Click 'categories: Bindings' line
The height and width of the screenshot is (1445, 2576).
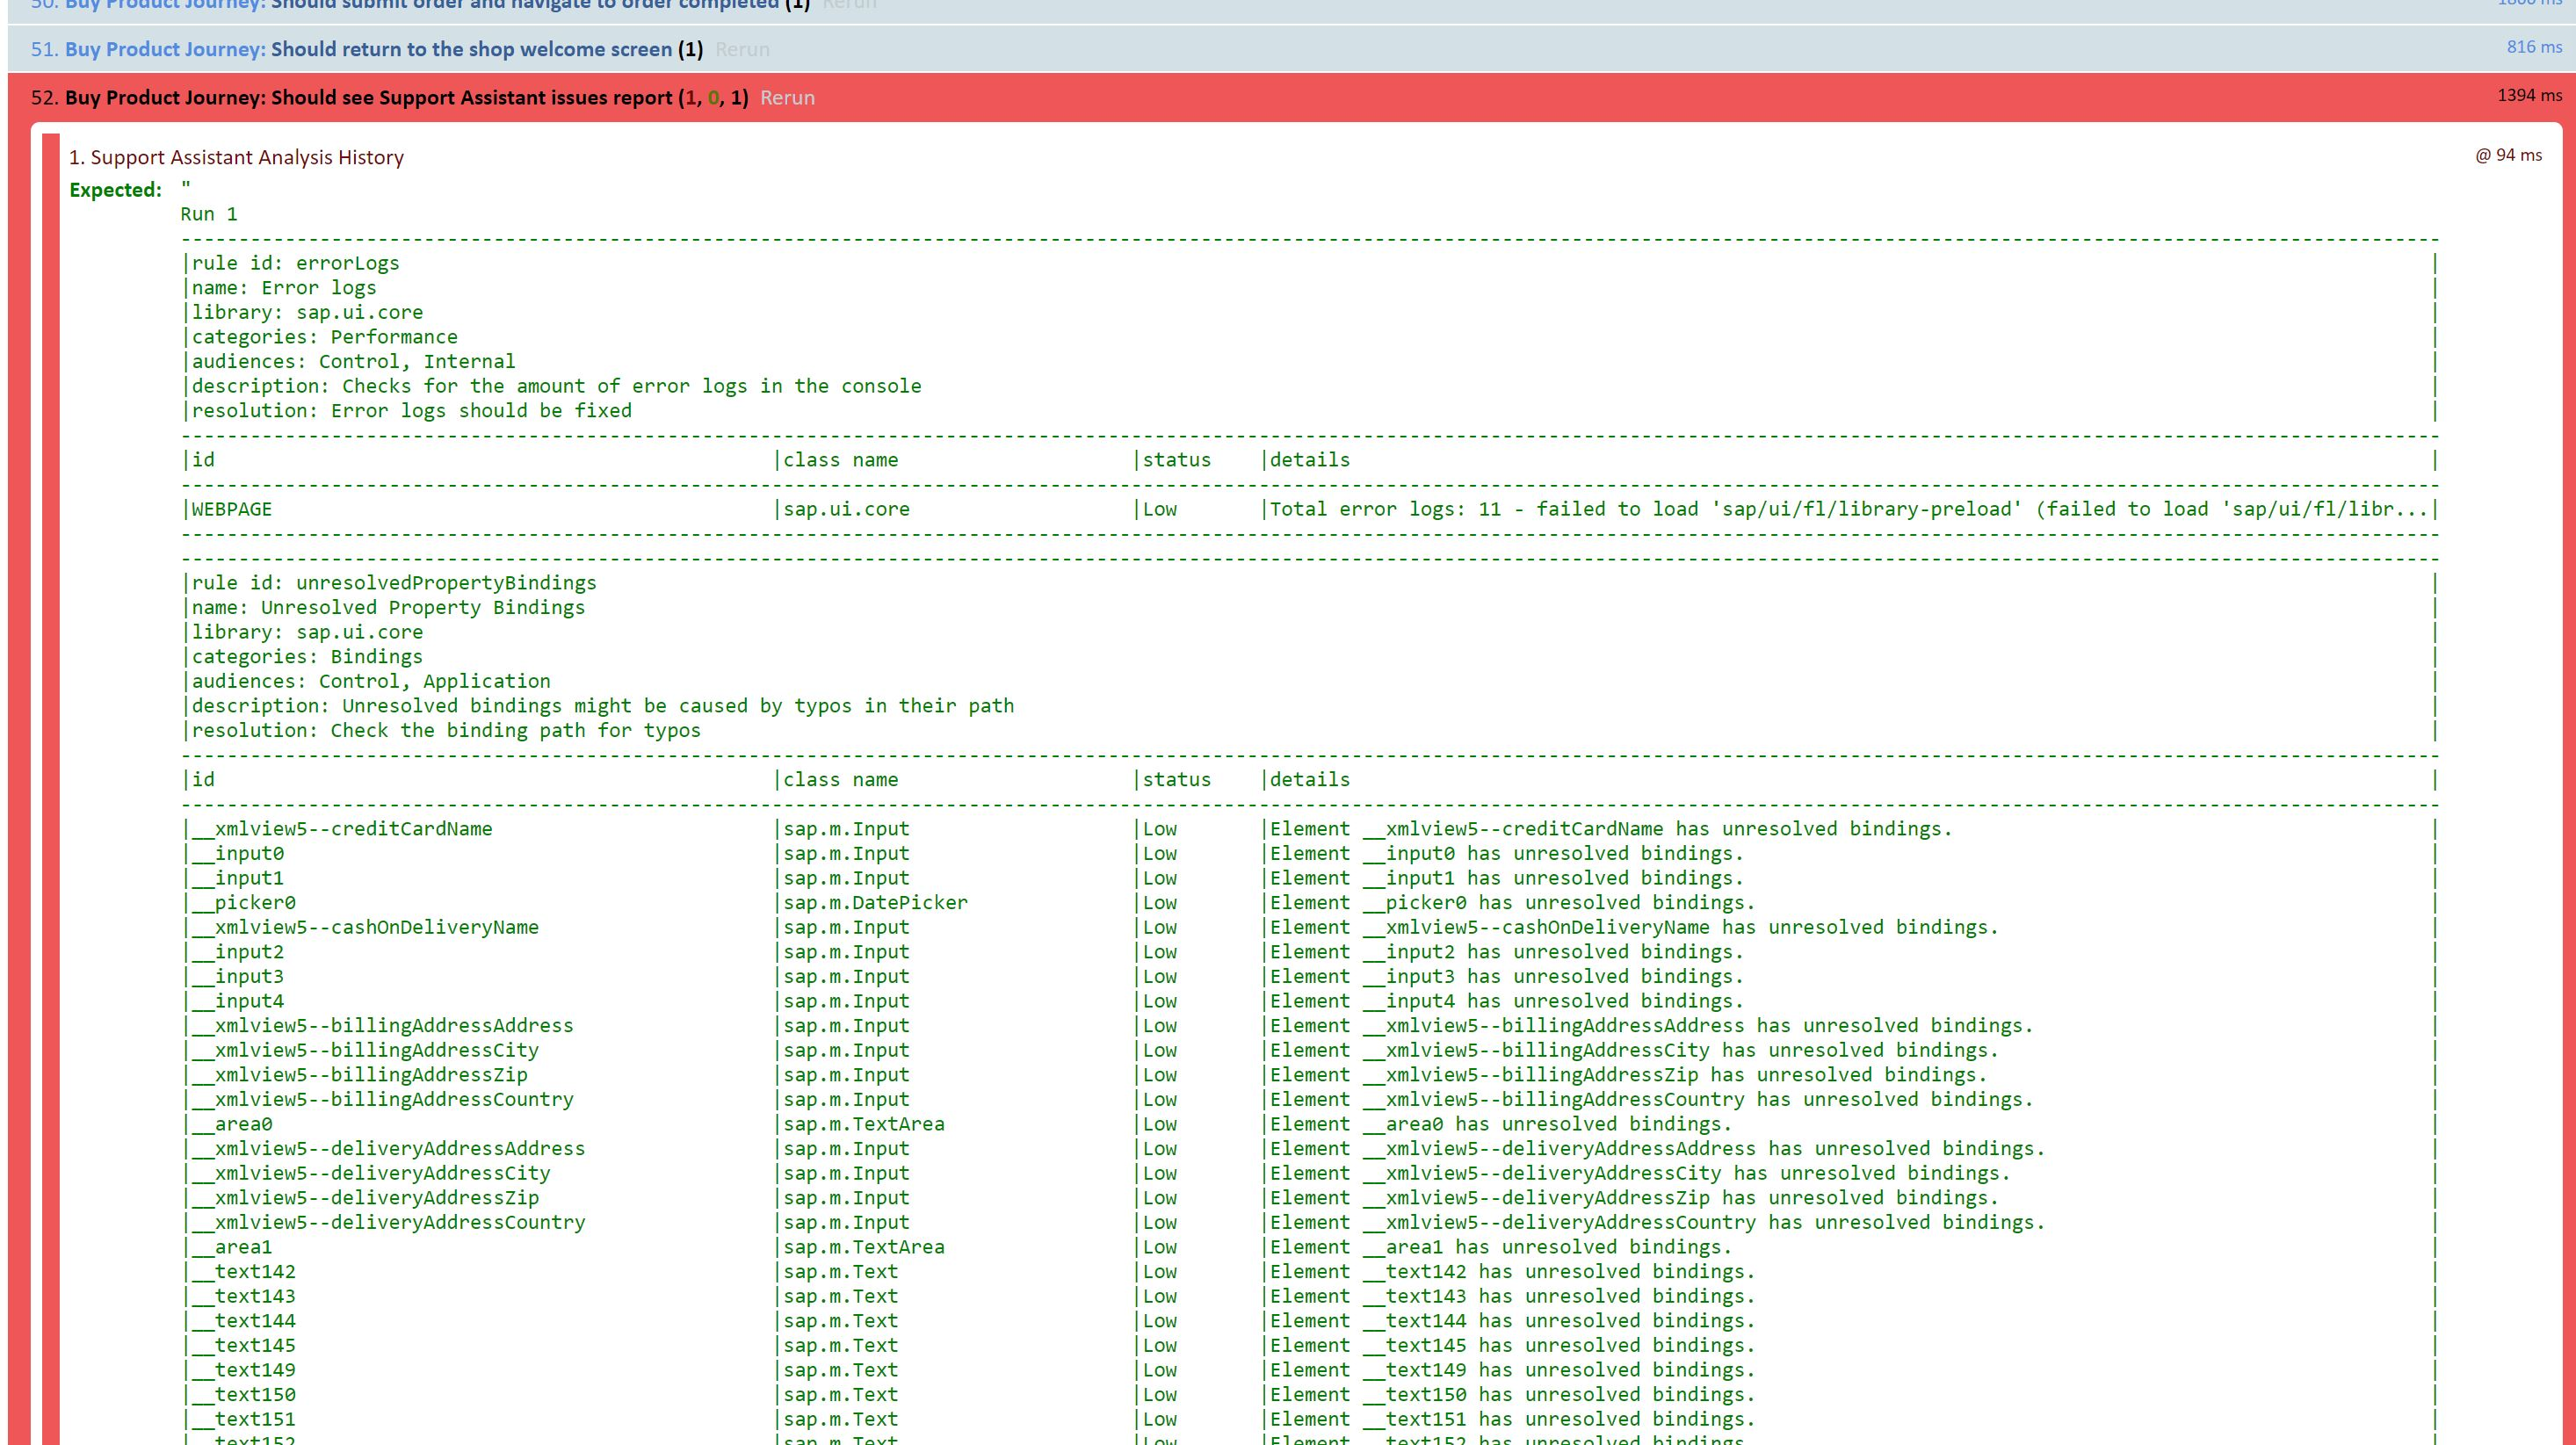click(x=307, y=656)
